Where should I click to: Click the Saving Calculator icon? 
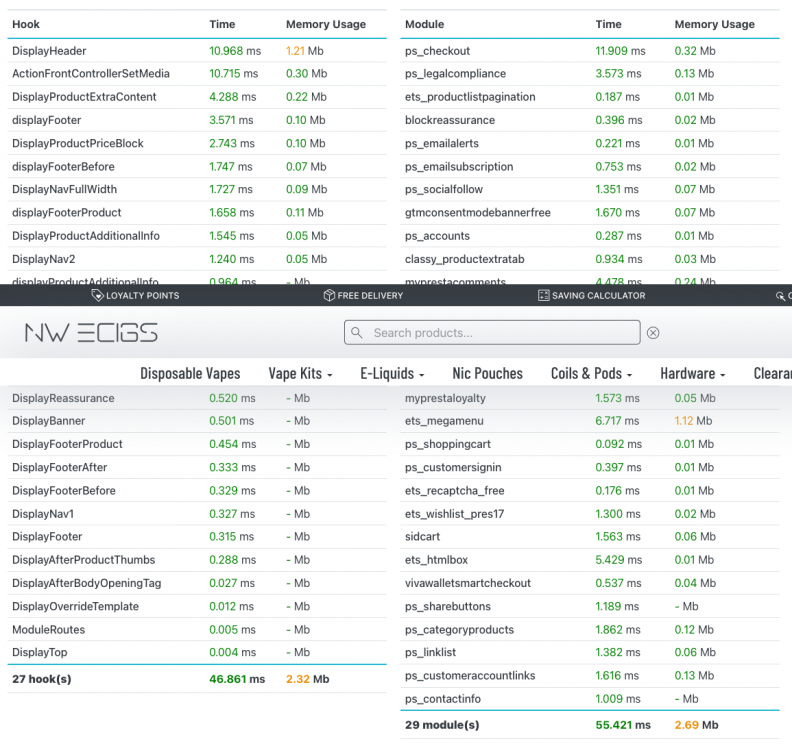click(543, 295)
